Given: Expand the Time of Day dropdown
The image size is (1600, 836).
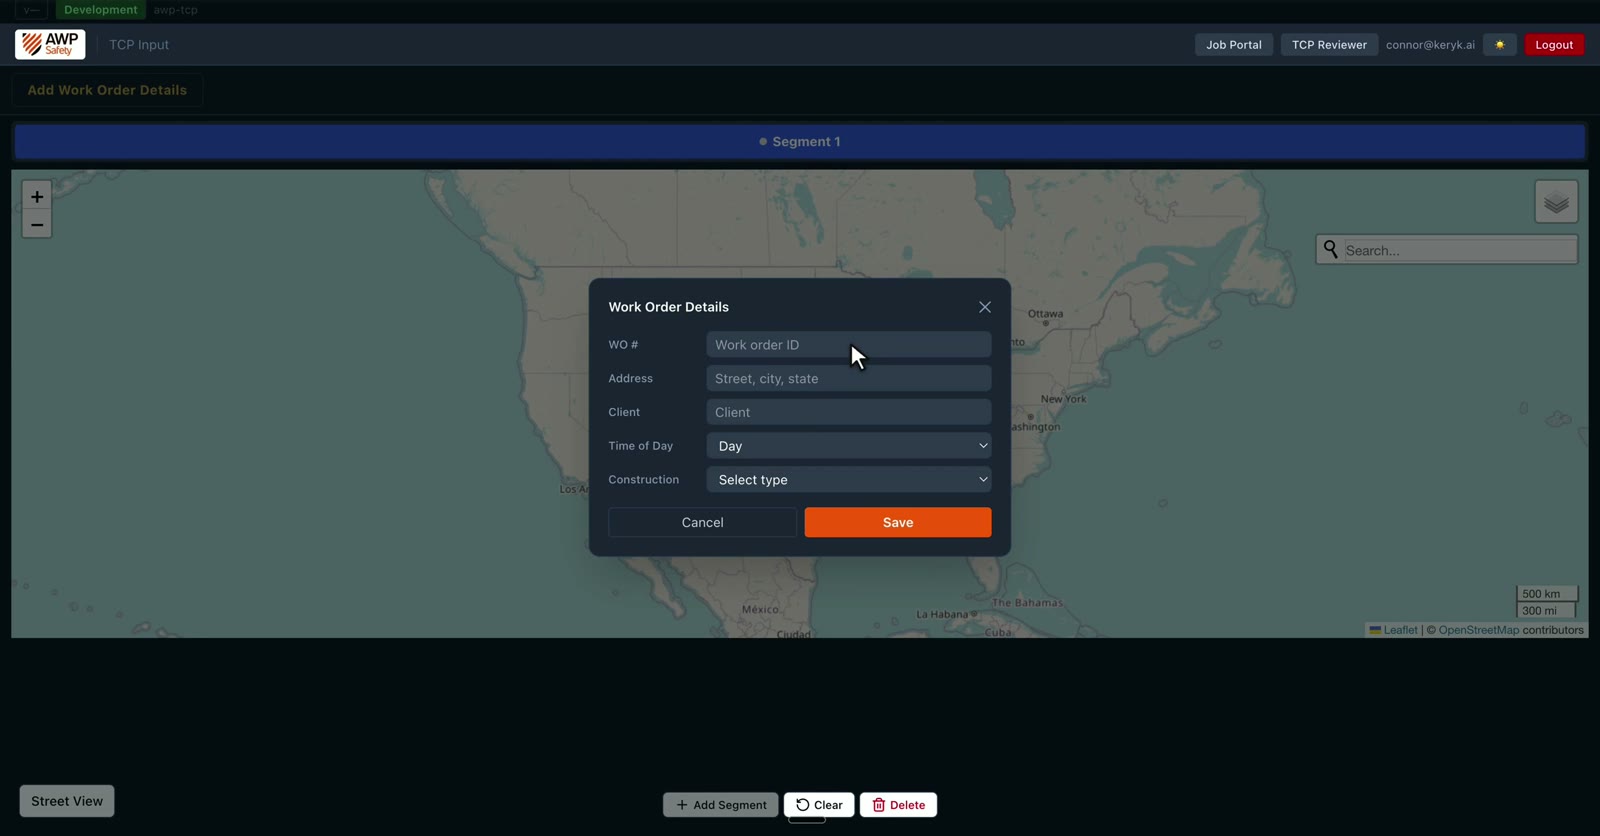Looking at the screenshot, I should [x=849, y=446].
